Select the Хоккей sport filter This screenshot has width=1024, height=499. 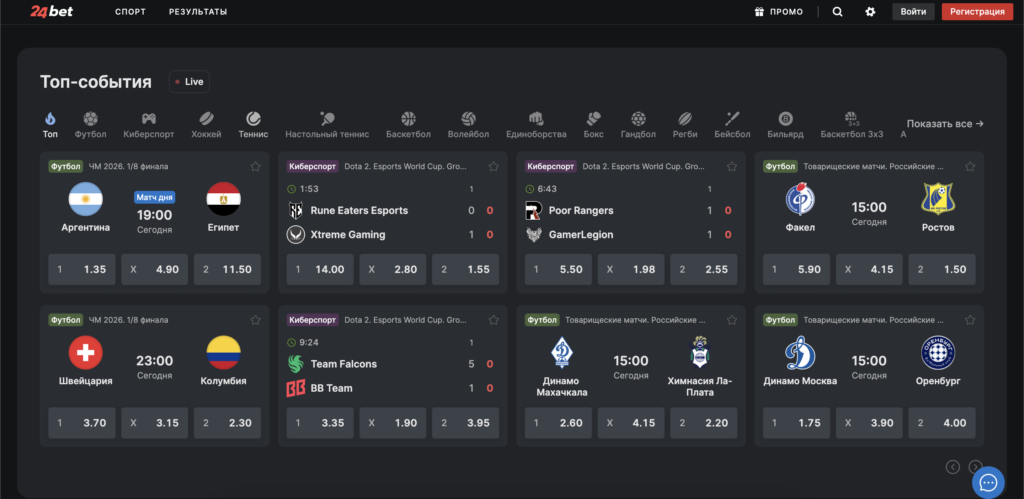point(206,125)
